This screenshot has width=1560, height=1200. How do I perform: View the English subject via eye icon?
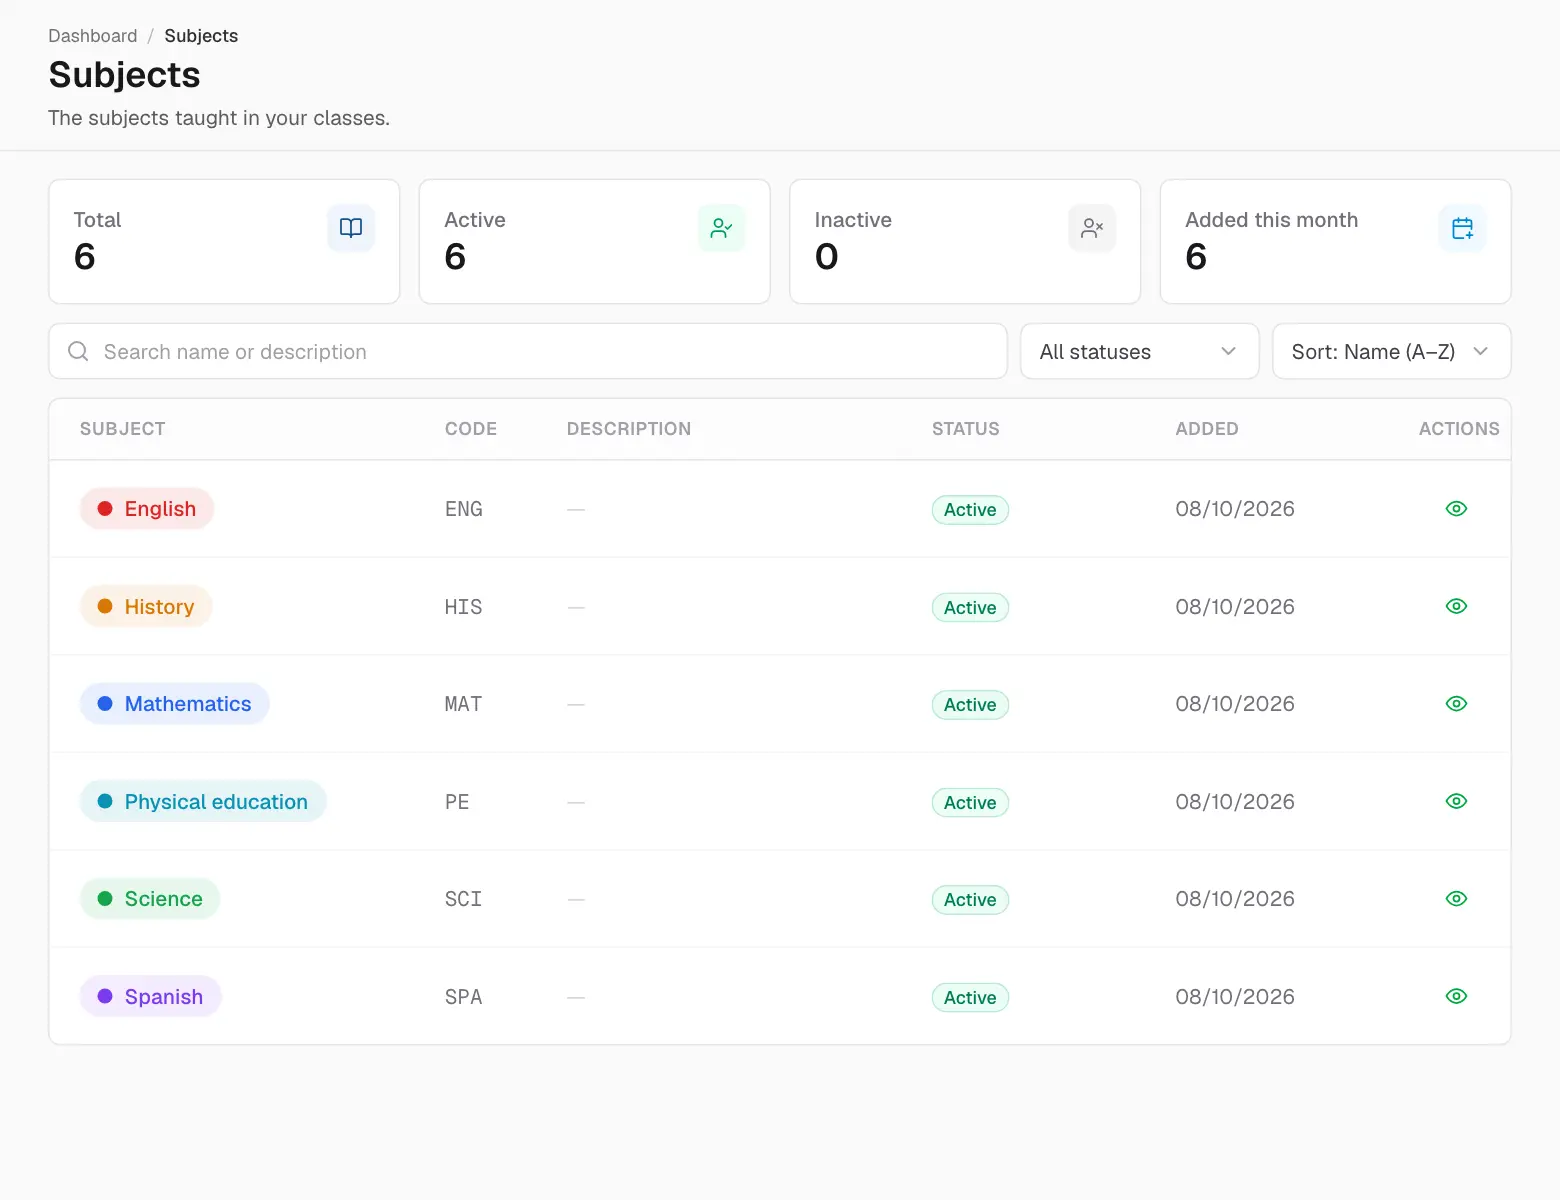tap(1456, 509)
